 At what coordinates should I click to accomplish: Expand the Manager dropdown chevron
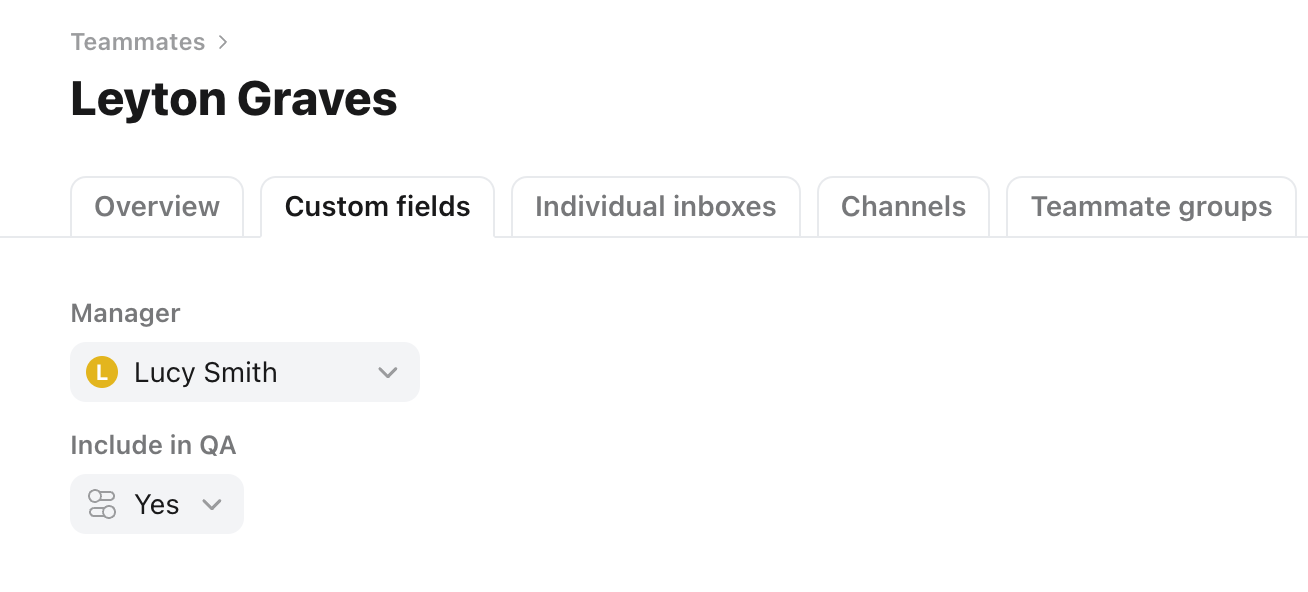pyautogui.click(x=388, y=373)
